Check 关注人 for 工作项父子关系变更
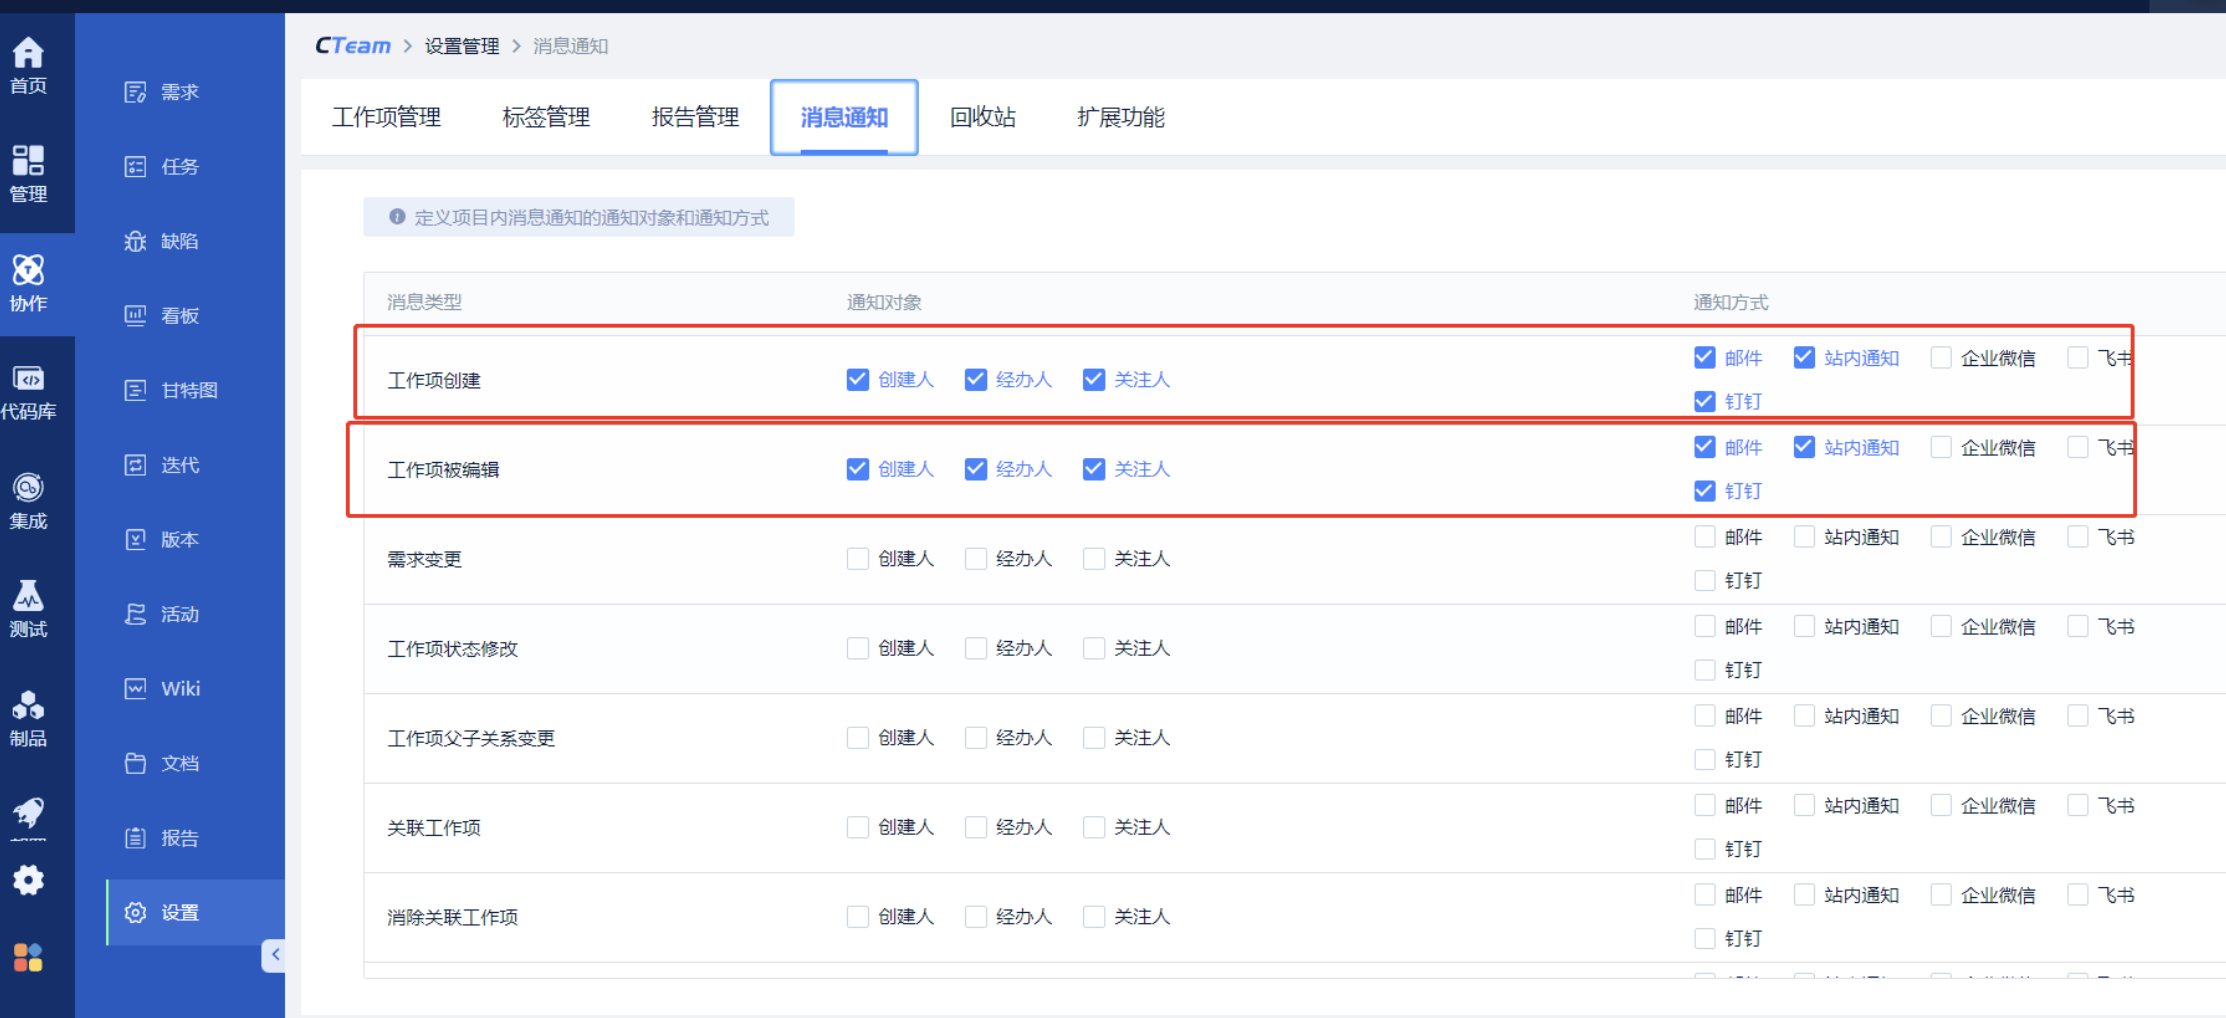 (1094, 738)
